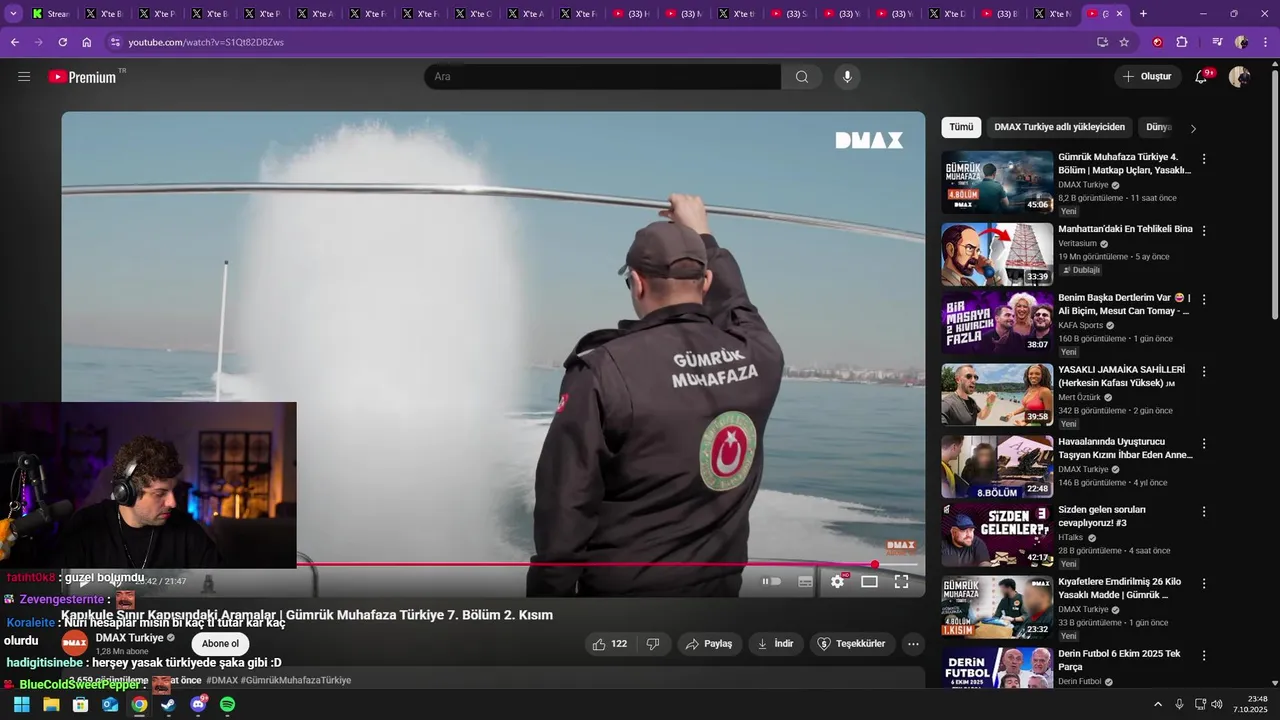Click the Paylaş share button
The image size is (1280, 720).
(x=709, y=644)
